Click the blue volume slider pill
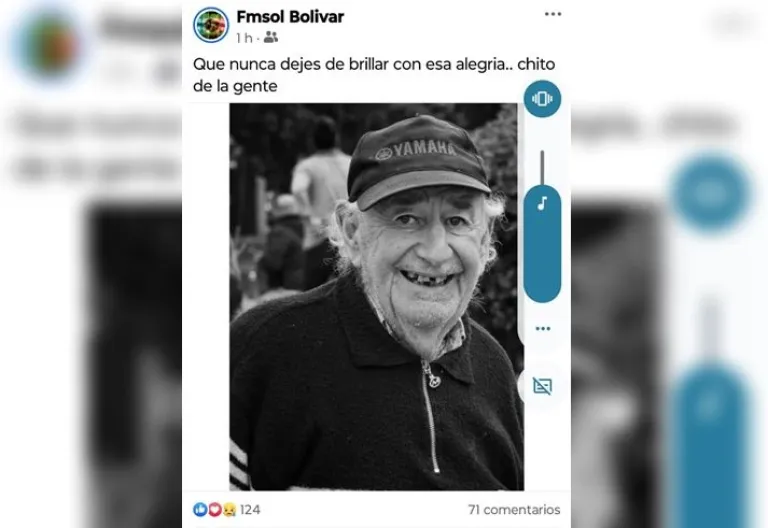The image size is (768, 528). pos(542,243)
